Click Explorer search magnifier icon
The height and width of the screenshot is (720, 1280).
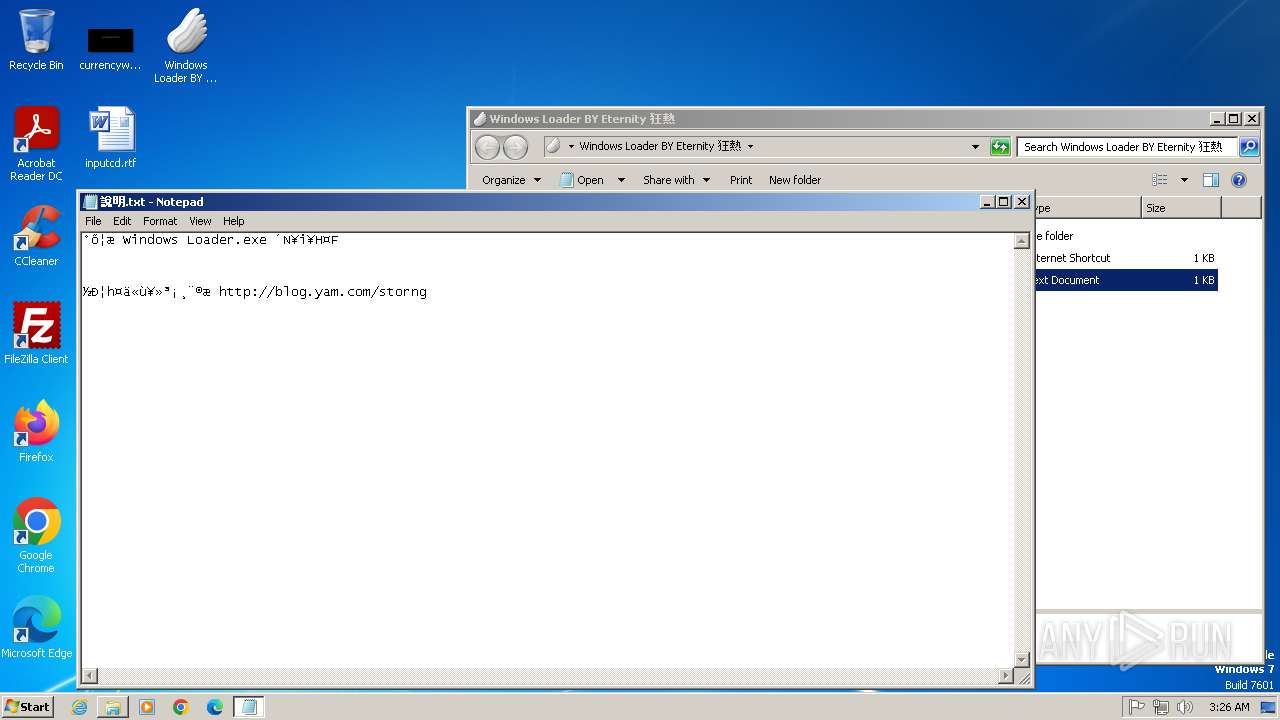point(1248,147)
